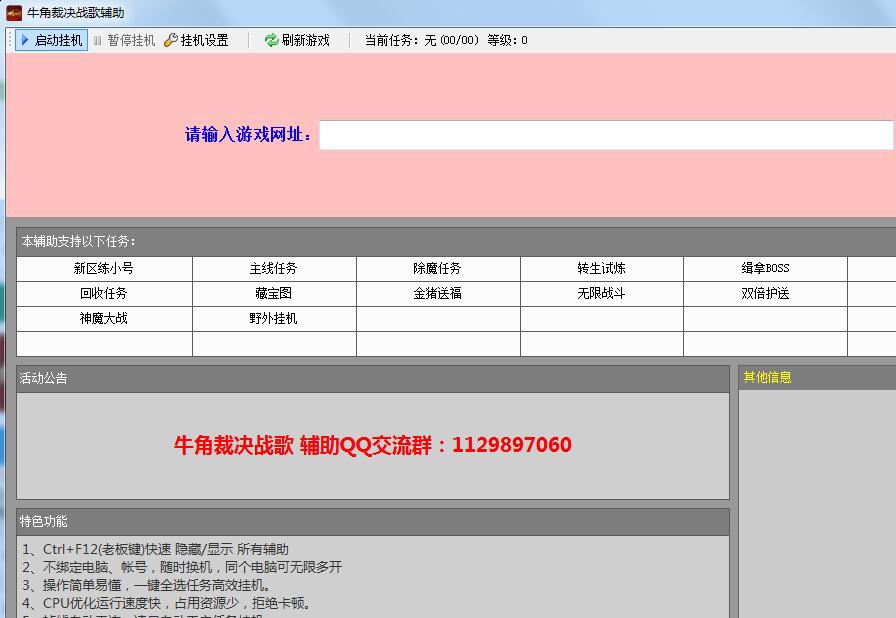Select the 回收任务 task
Viewport: 896px width, 618px height.
[x=103, y=295]
